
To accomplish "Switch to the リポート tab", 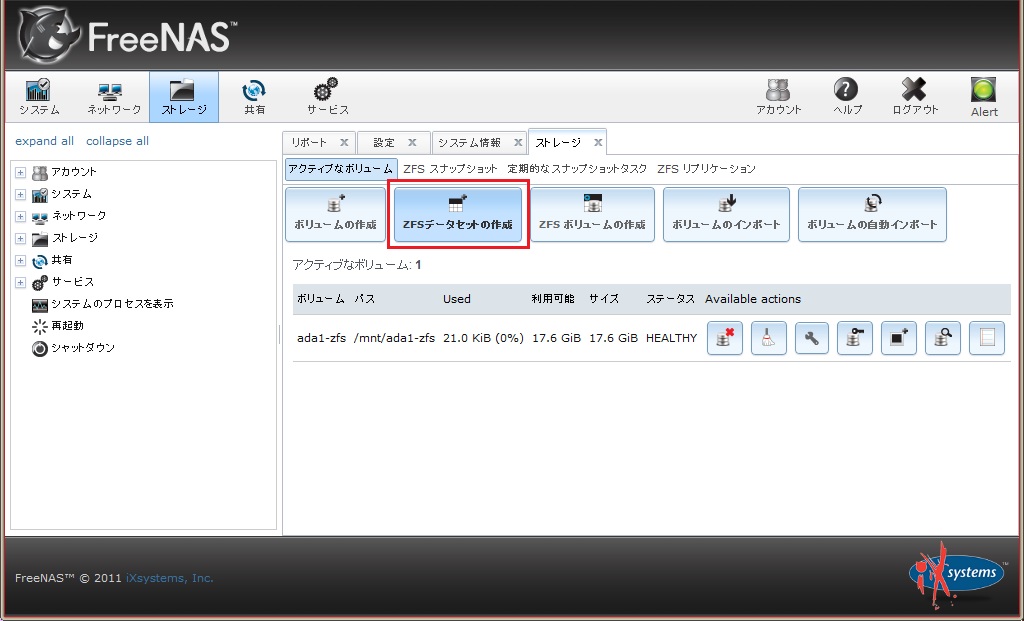I will (309, 142).
